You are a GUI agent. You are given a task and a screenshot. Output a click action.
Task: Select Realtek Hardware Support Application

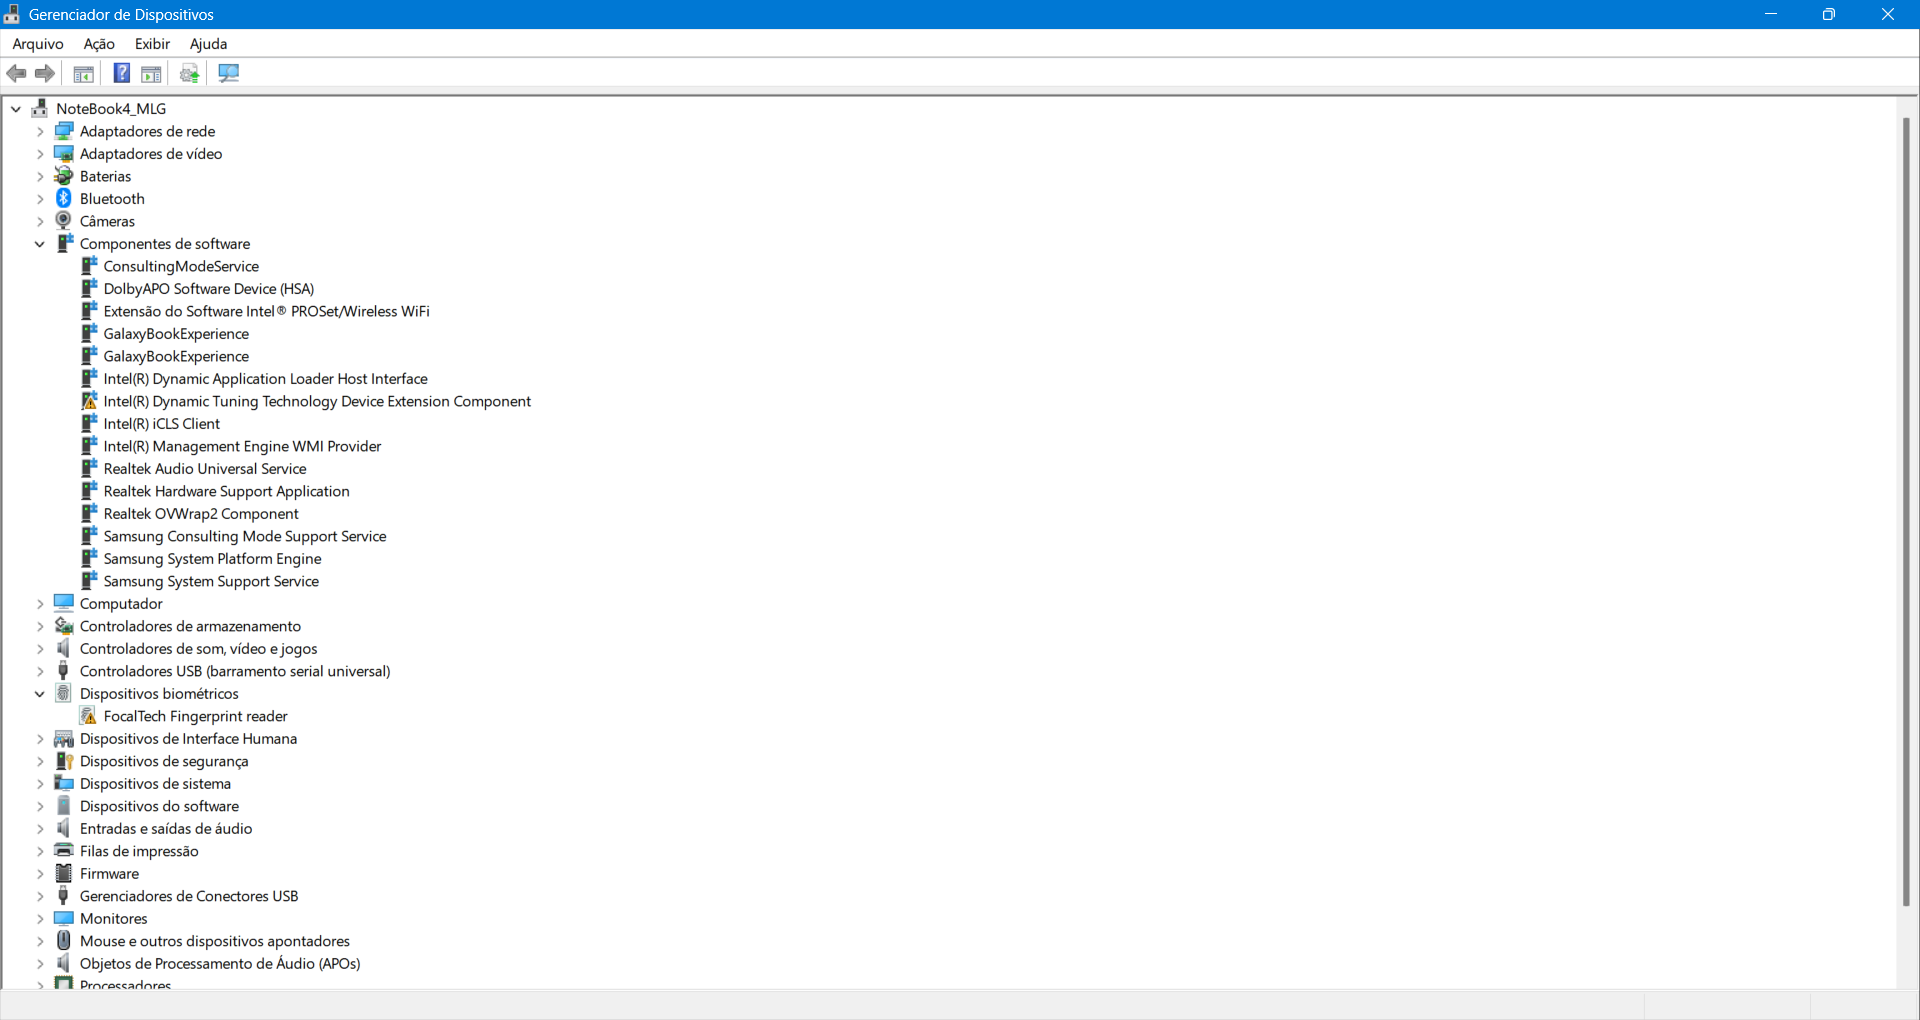227,491
